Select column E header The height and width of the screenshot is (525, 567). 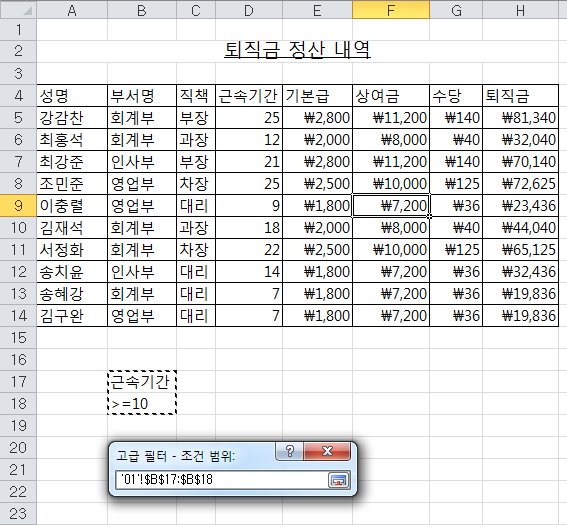coord(317,10)
